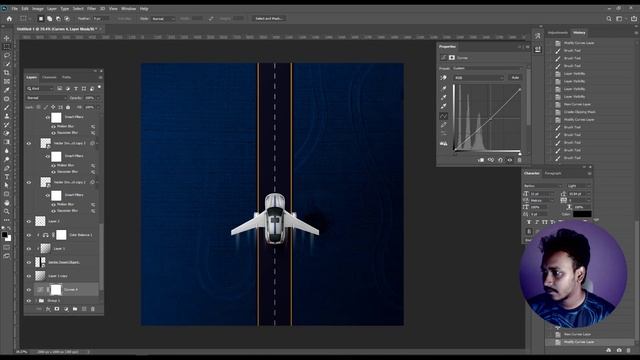The height and width of the screenshot is (360, 640).
Task: Select the Lasso tool
Action: pyautogui.click(x=7, y=55)
